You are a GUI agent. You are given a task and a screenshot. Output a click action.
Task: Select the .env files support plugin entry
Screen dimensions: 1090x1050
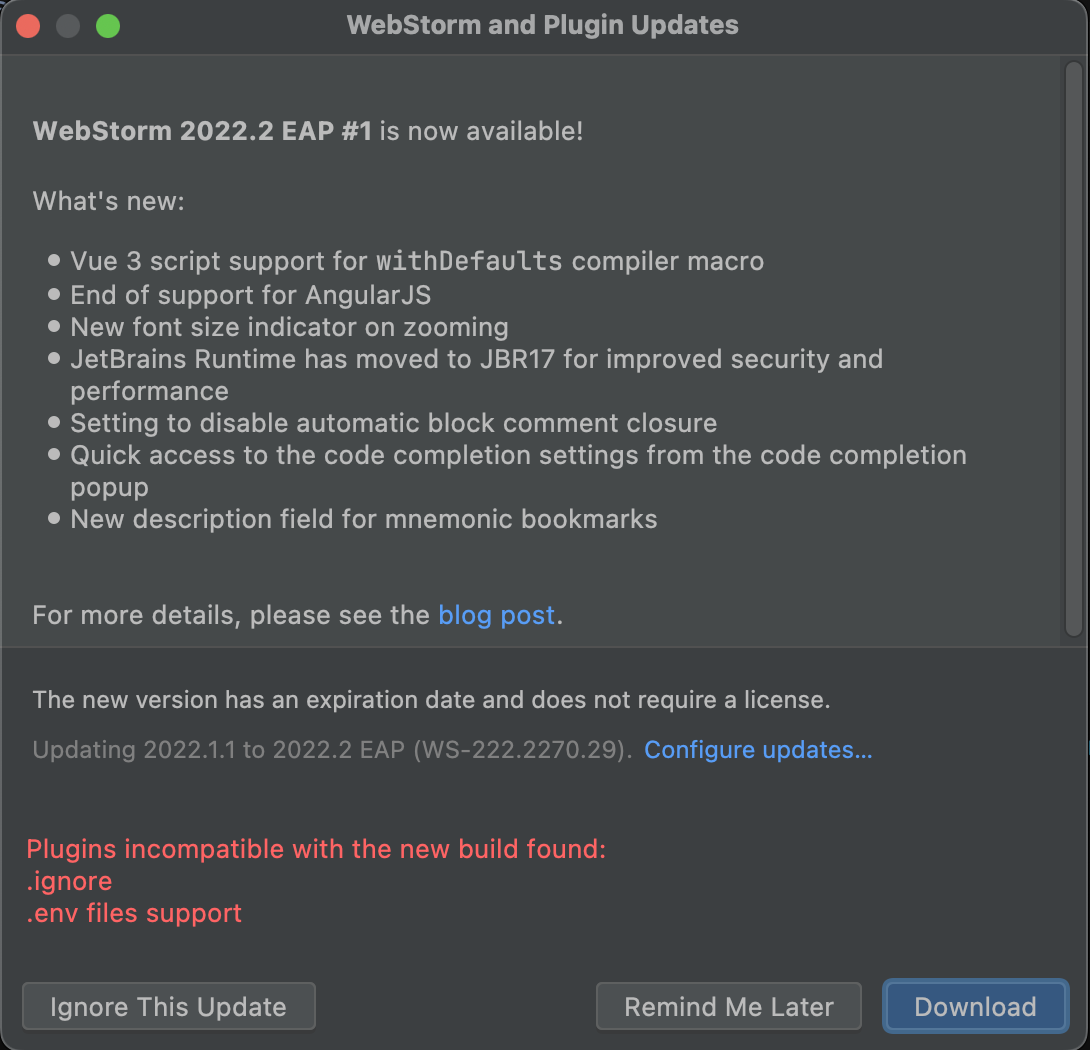[134, 913]
